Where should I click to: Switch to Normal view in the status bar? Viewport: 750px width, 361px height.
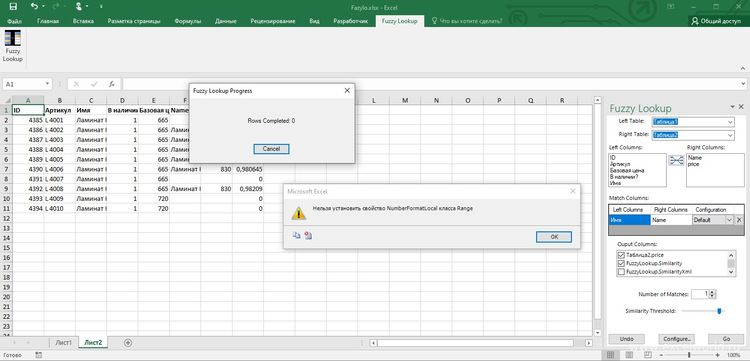click(610, 355)
